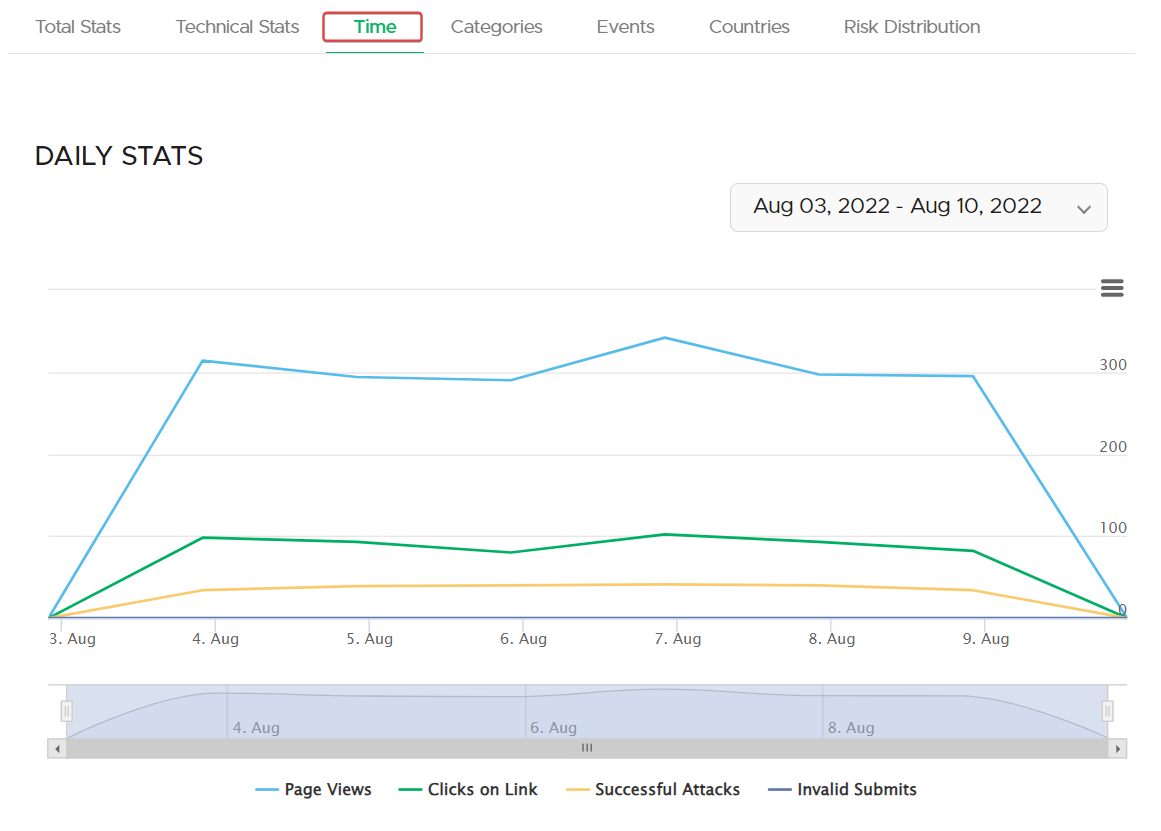
Task: Open the Technical Stats tab
Action: pyautogui.click(x=237, y=27)
